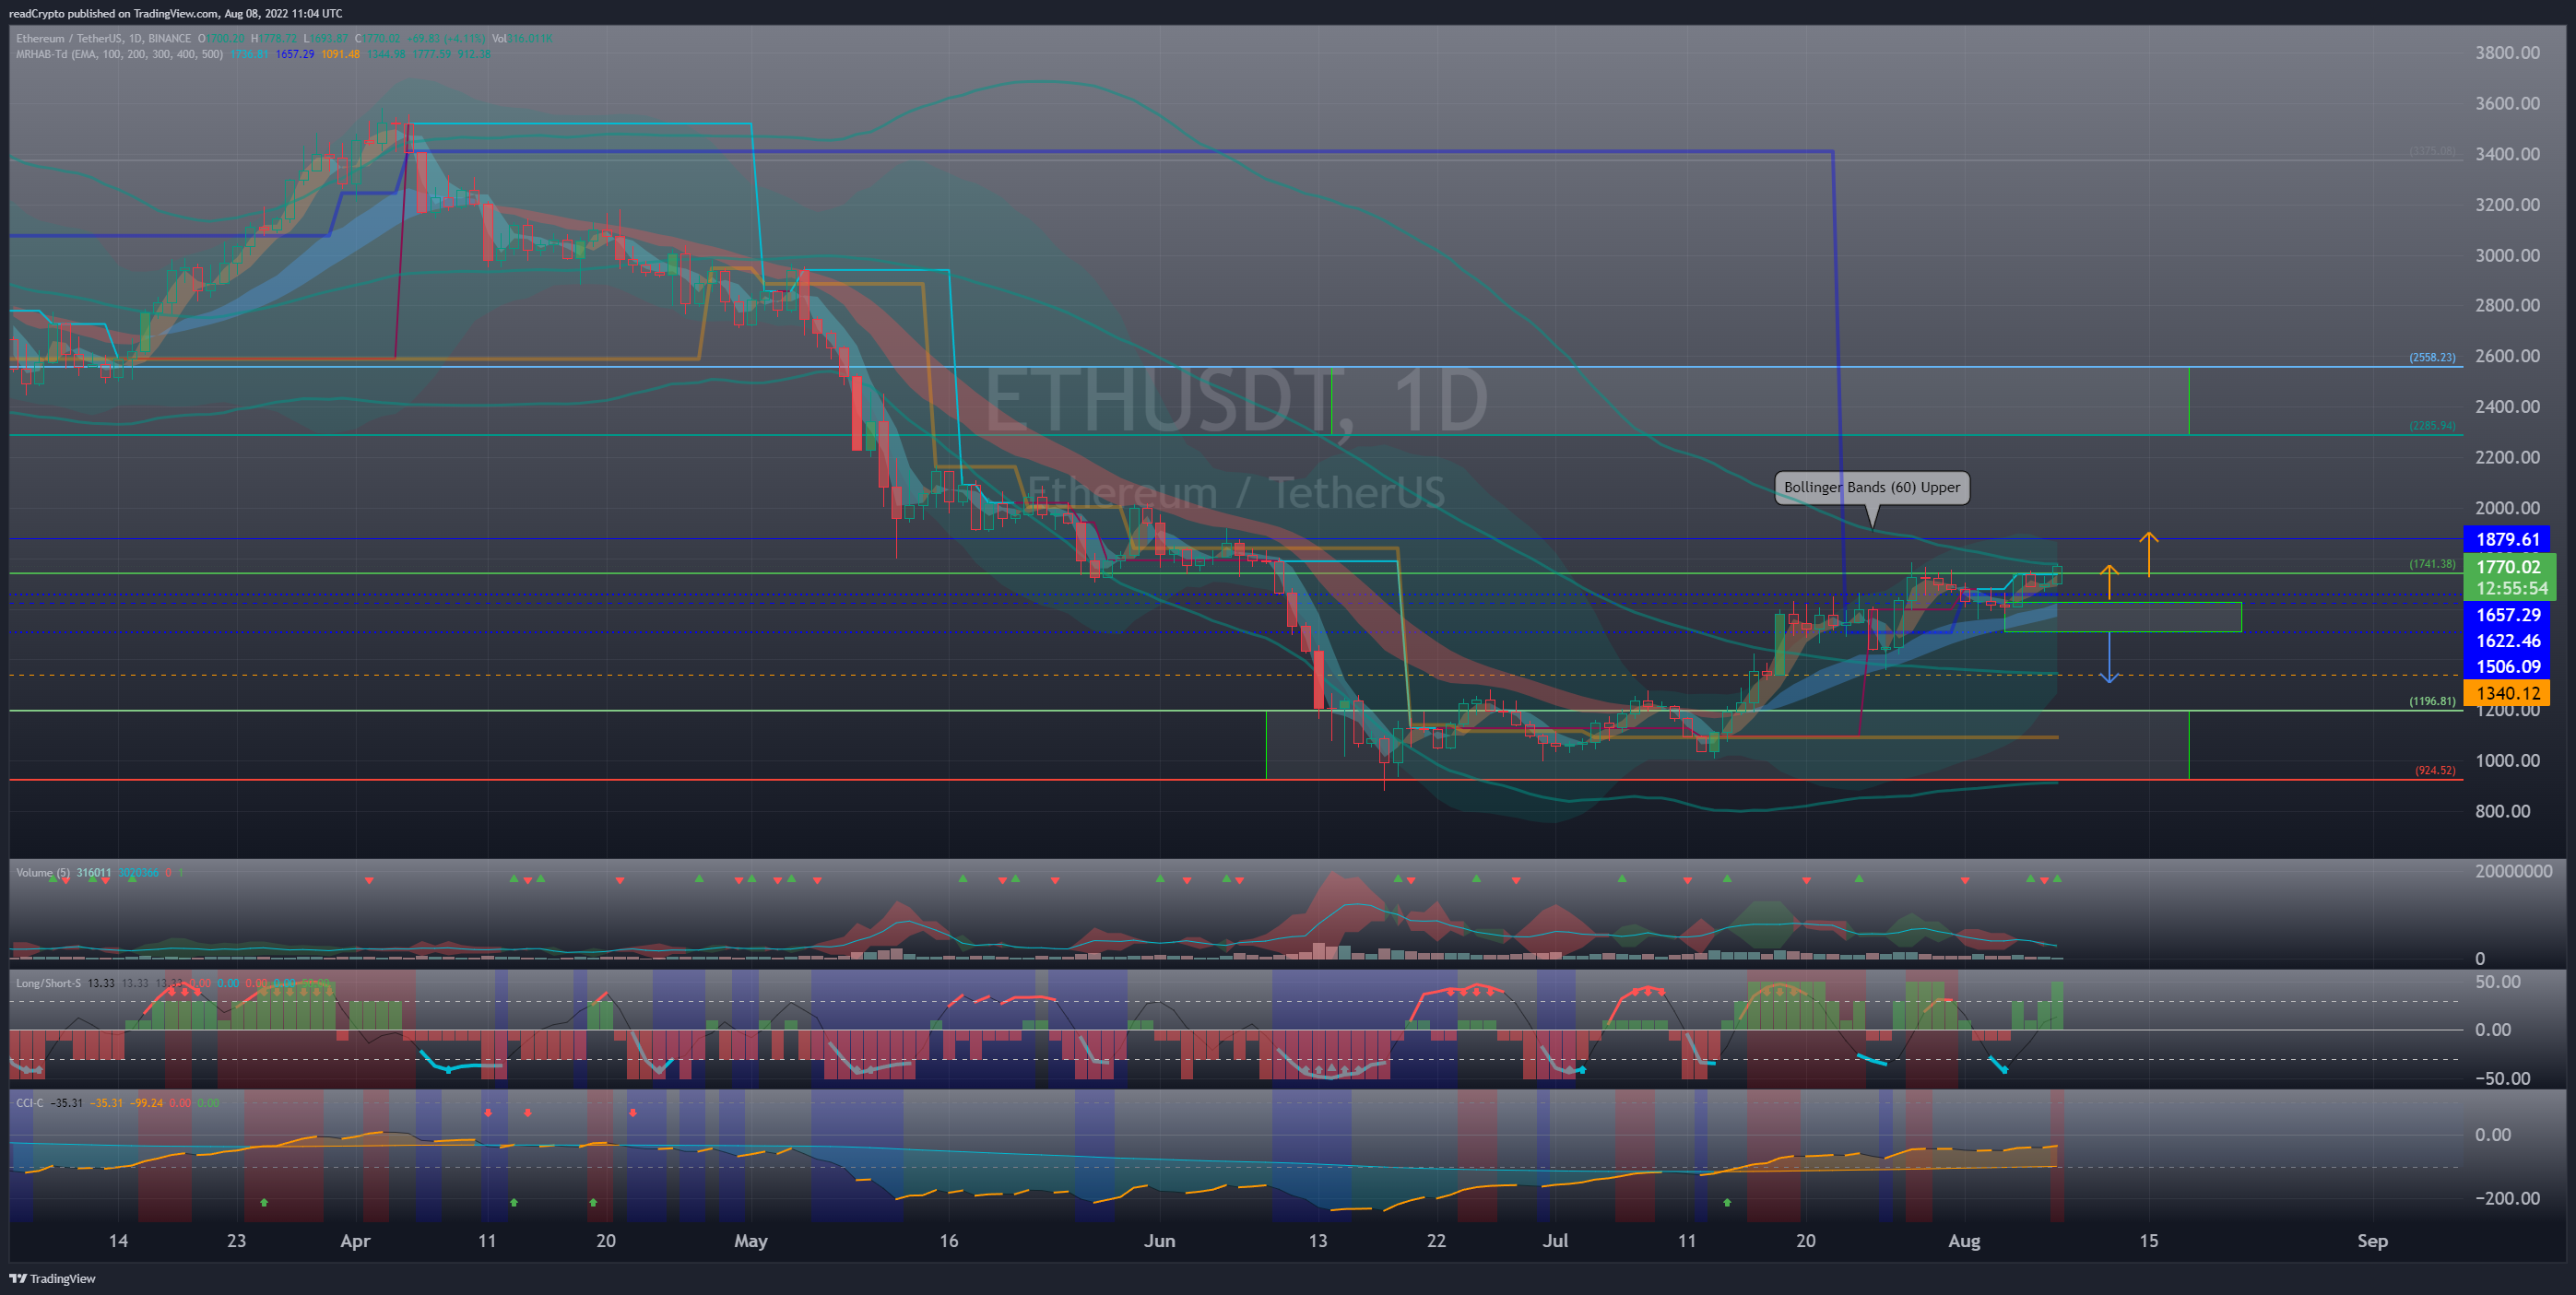Click the '3400.00' price scale tick

pos(2507,154)
